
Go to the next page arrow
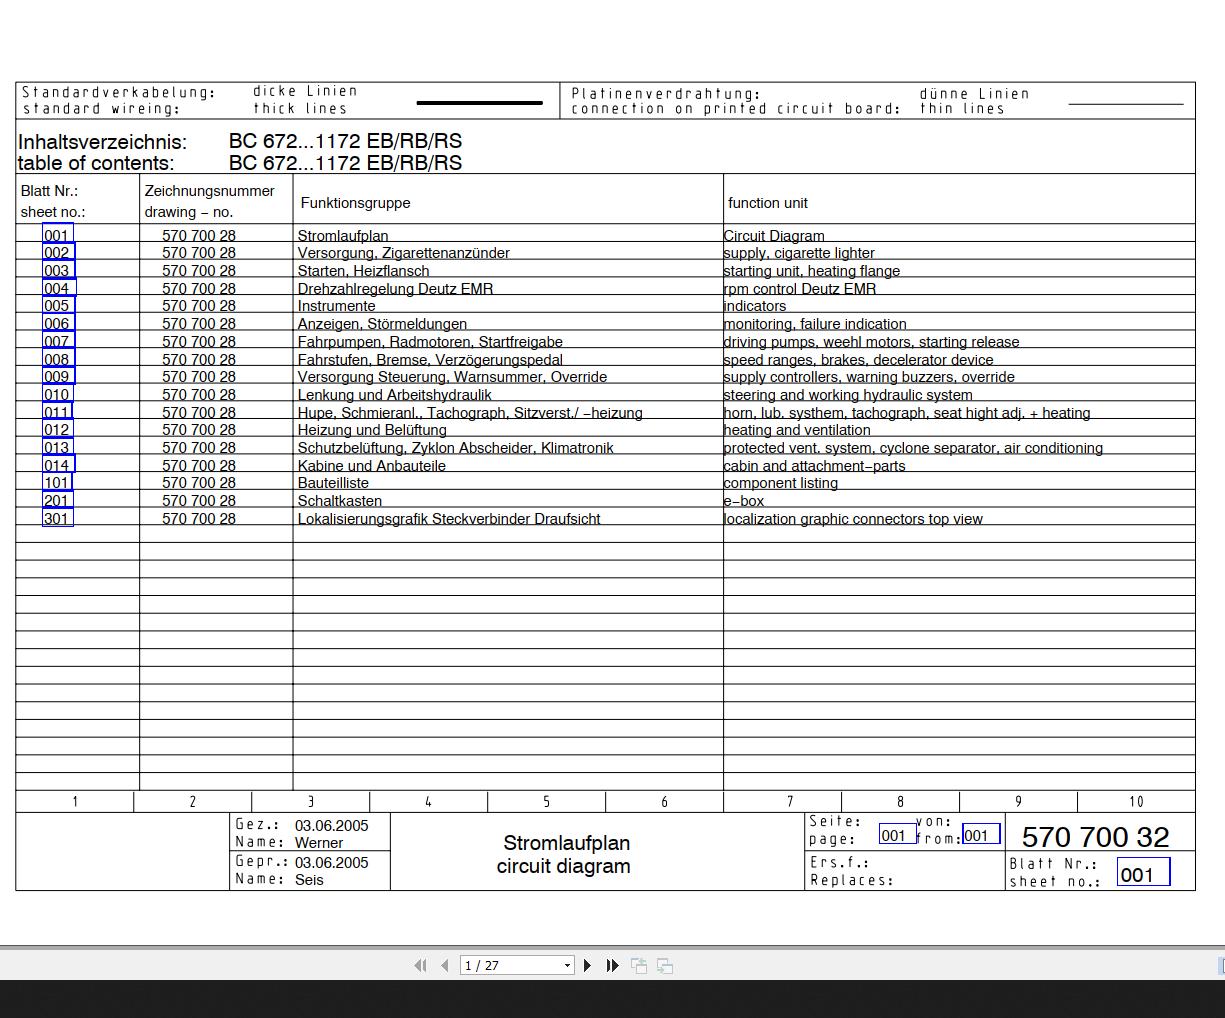[587, 965]
